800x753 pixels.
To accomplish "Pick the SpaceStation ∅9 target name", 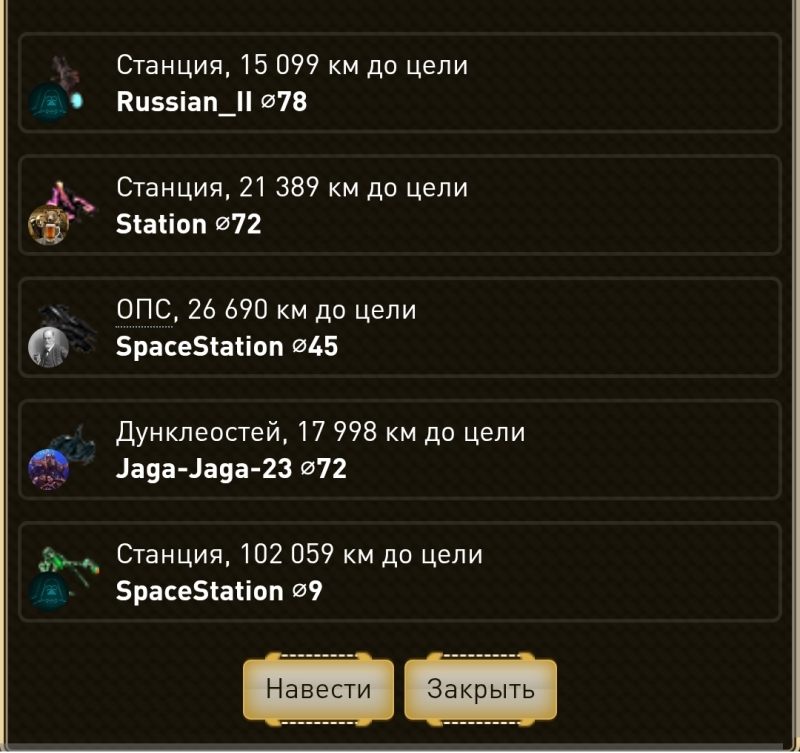I will [219, 591].
